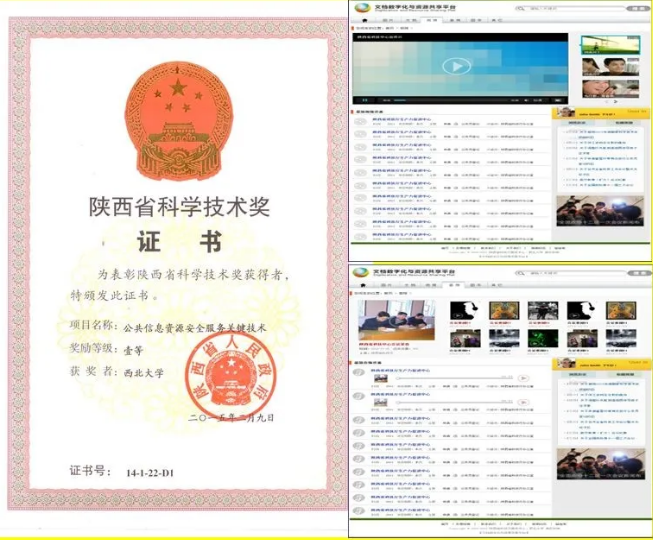Play the first audio row's round play button
The height and width of the screenshot is (540, 653).
tap(523, 378)
